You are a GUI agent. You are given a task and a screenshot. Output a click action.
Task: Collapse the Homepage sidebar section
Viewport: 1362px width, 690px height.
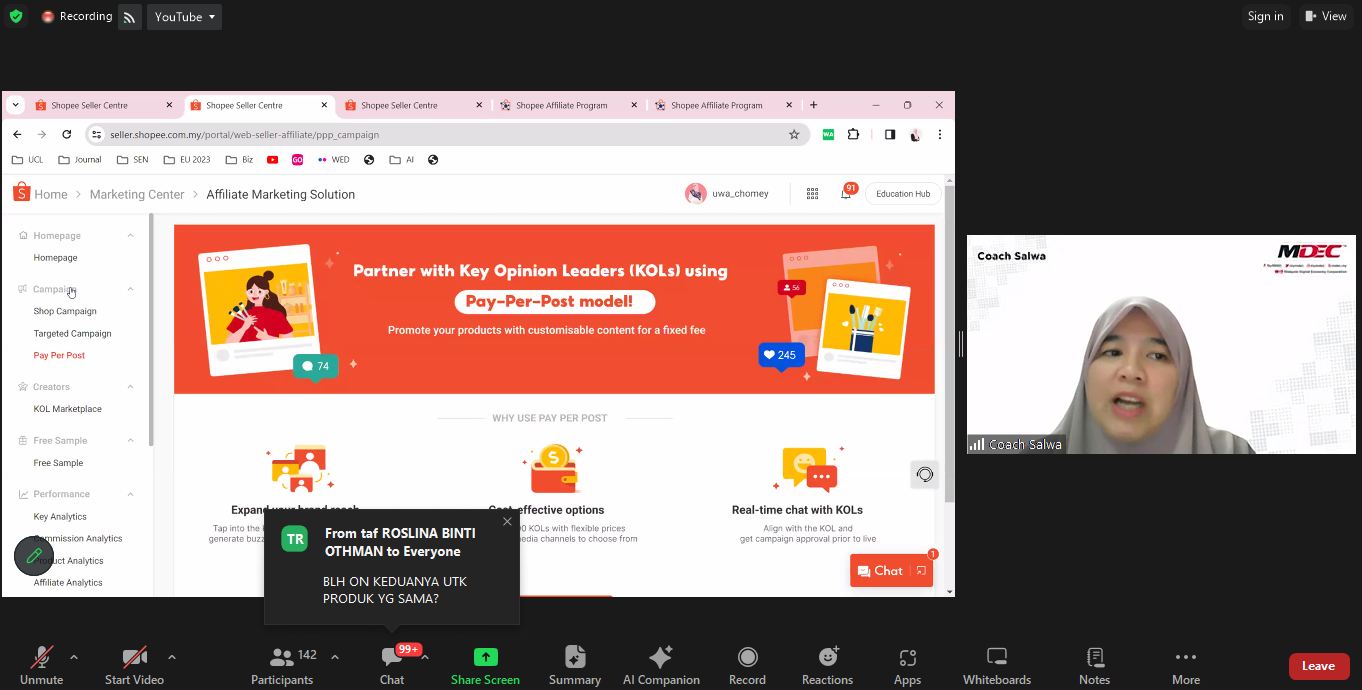click(x=130, y=236)
